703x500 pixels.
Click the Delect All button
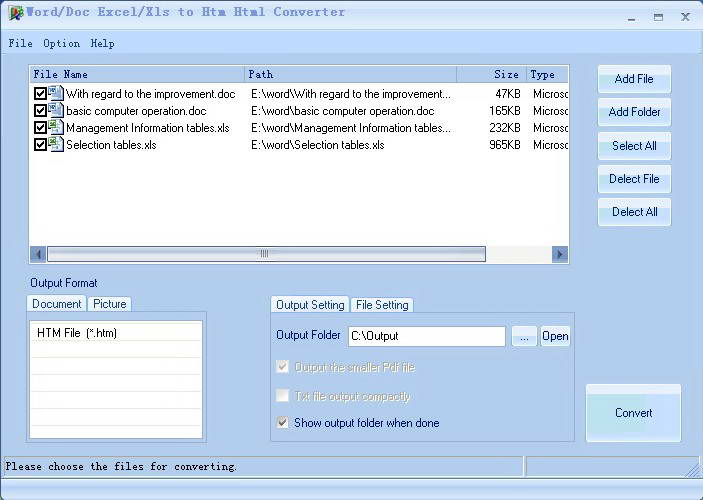[634, 212]
